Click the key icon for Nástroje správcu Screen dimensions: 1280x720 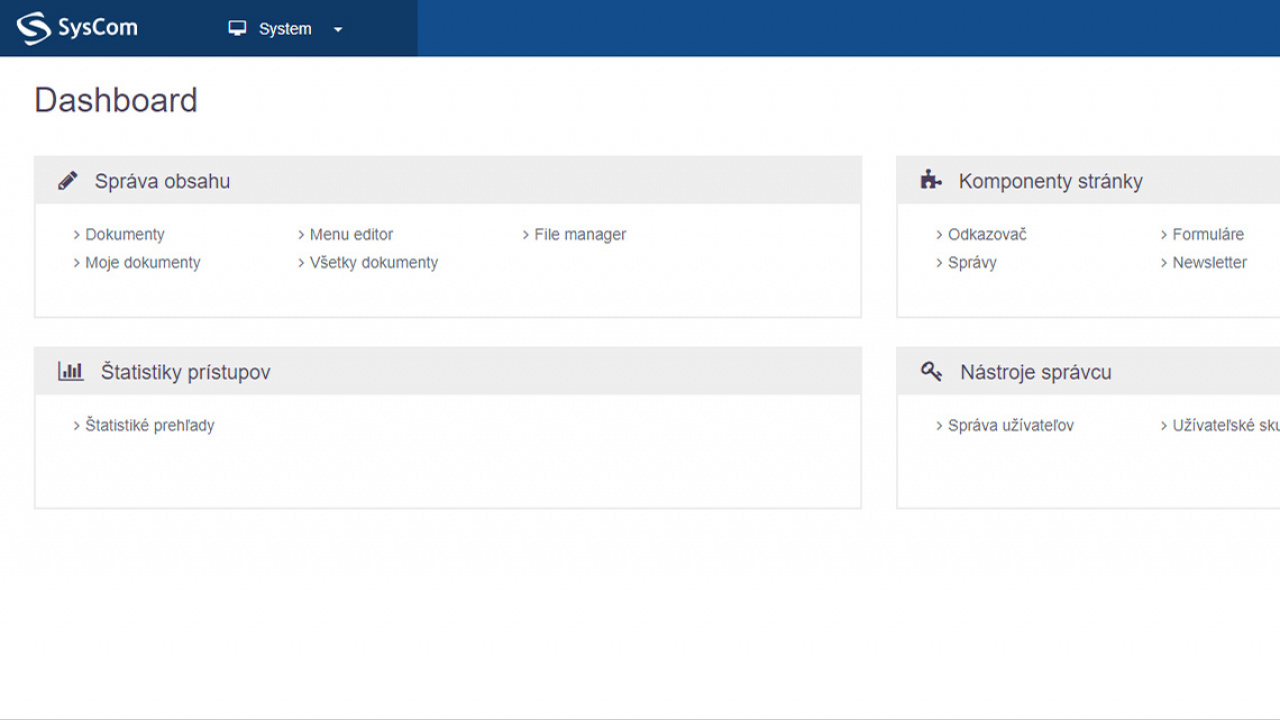pyautogui.click(x=932, y=372)
